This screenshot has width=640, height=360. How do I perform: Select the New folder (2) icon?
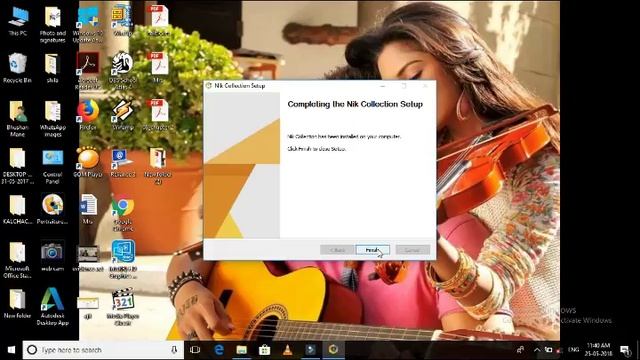(158, 166)
